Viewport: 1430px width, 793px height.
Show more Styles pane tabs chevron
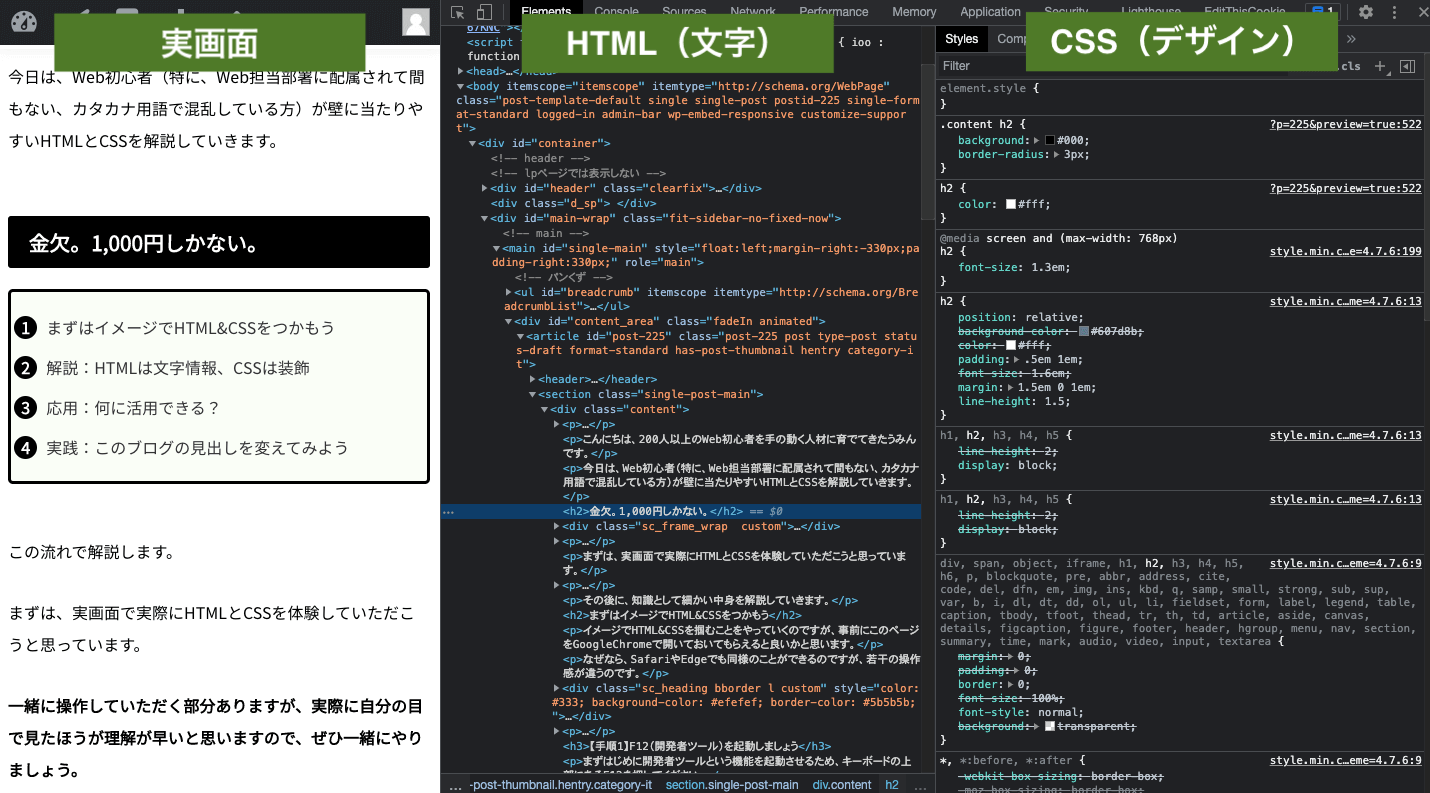coord(1351,39)
